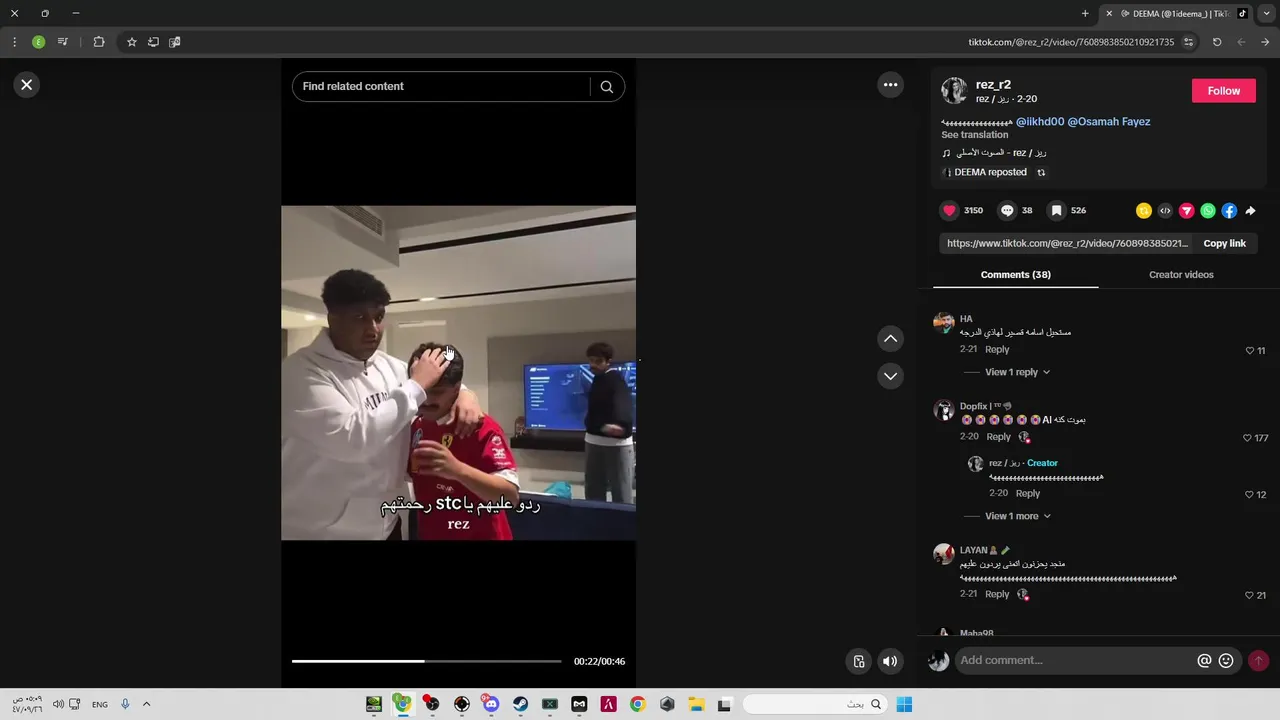Reply to LAYAN's comment
This screenshot has height=720, width=1280.
pos(997,594)
